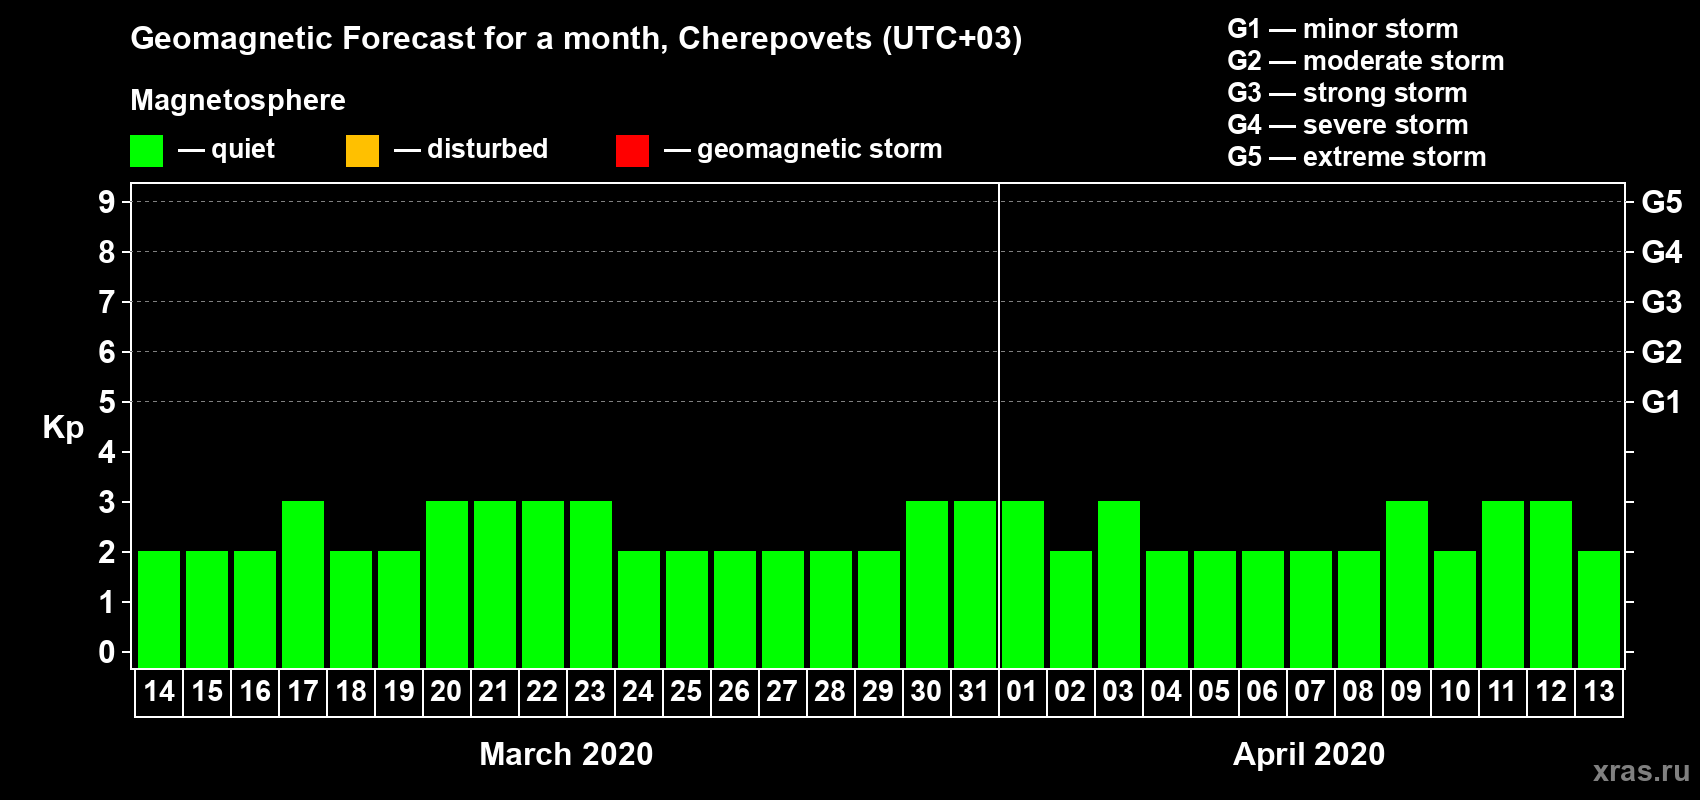Screen dimensions: 1700x800
Task: Click date label 24 on the axis
Action: coord(638,691)
